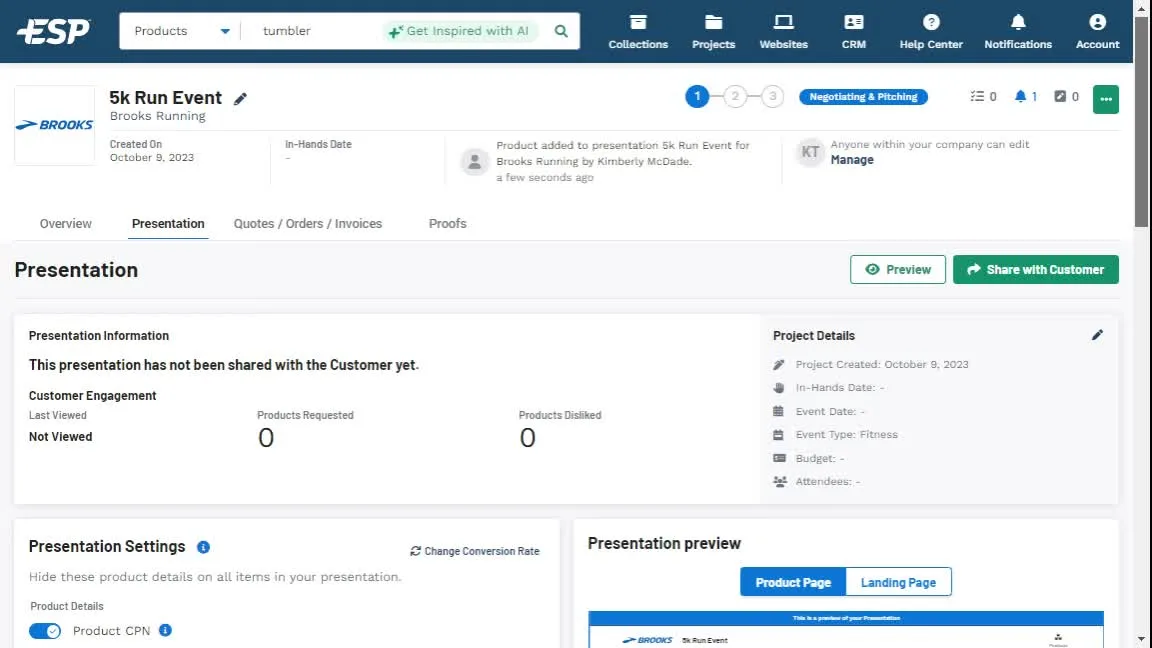Edit Project Details with the pencil icon
The image size is (1152, 648).
1097,335
